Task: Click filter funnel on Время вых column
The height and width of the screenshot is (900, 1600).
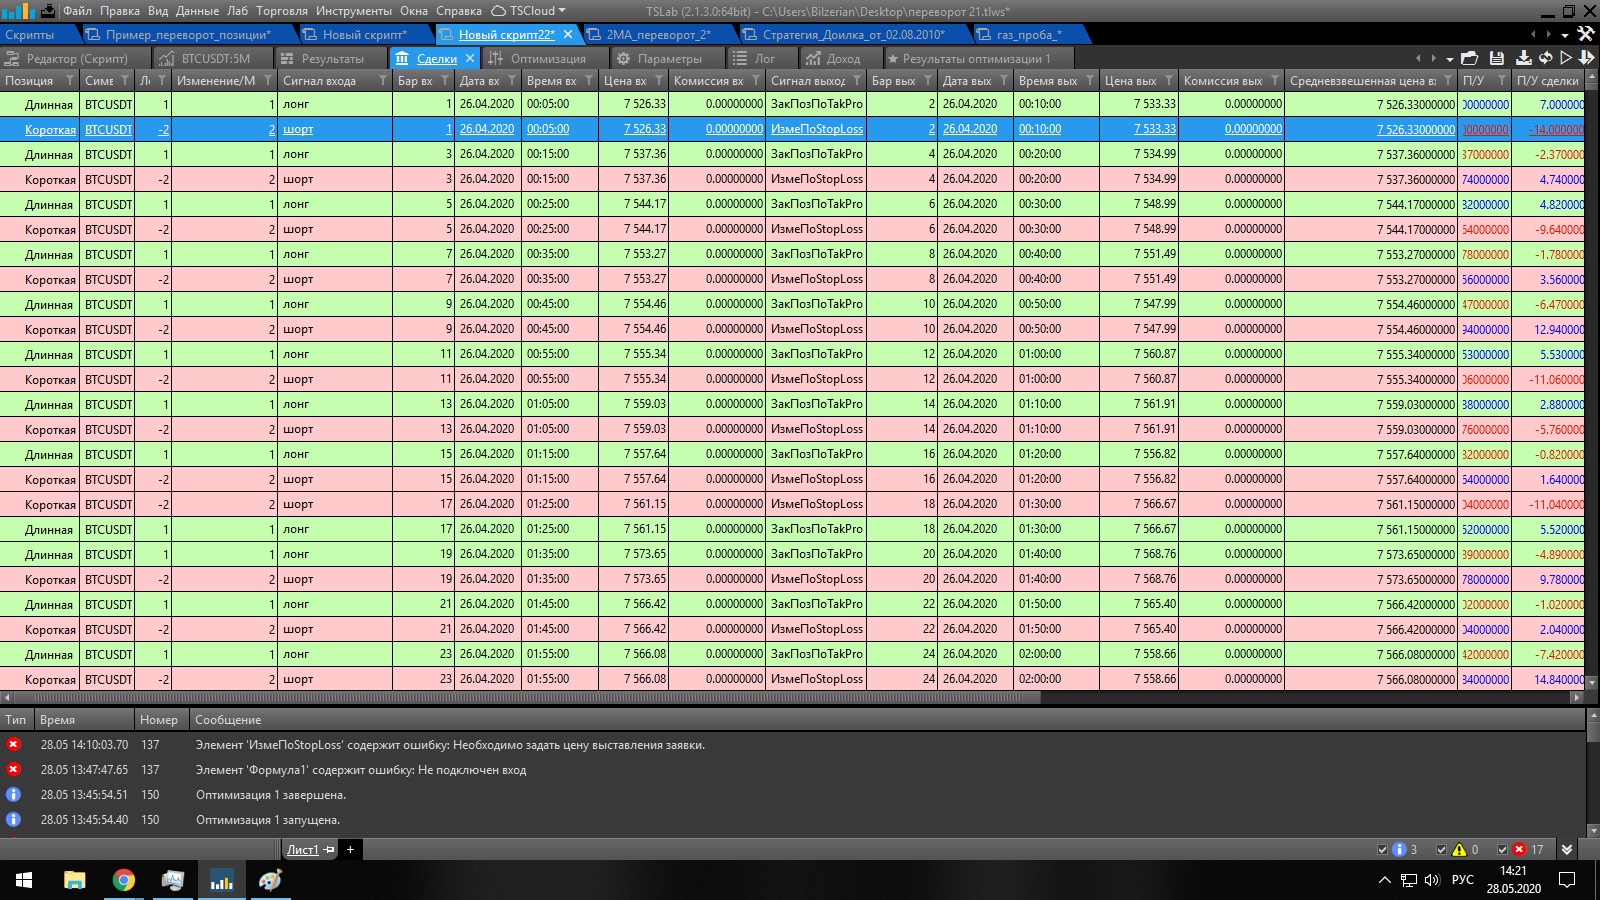Action: click(1090, 81)
